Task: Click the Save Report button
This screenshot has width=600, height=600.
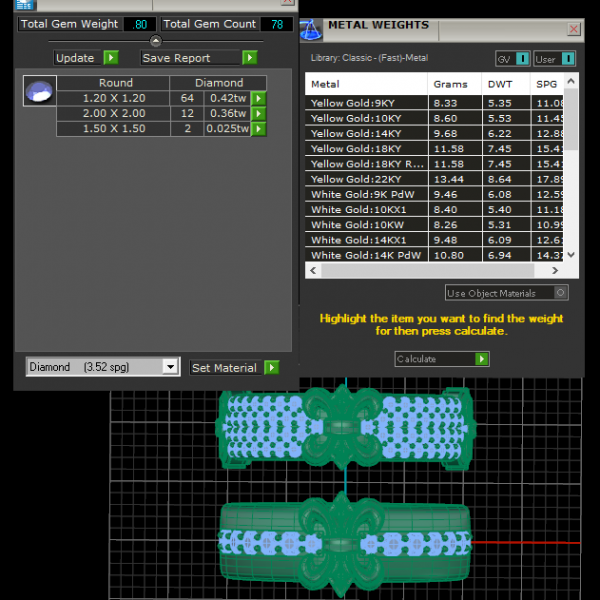Action: point(190,58)
